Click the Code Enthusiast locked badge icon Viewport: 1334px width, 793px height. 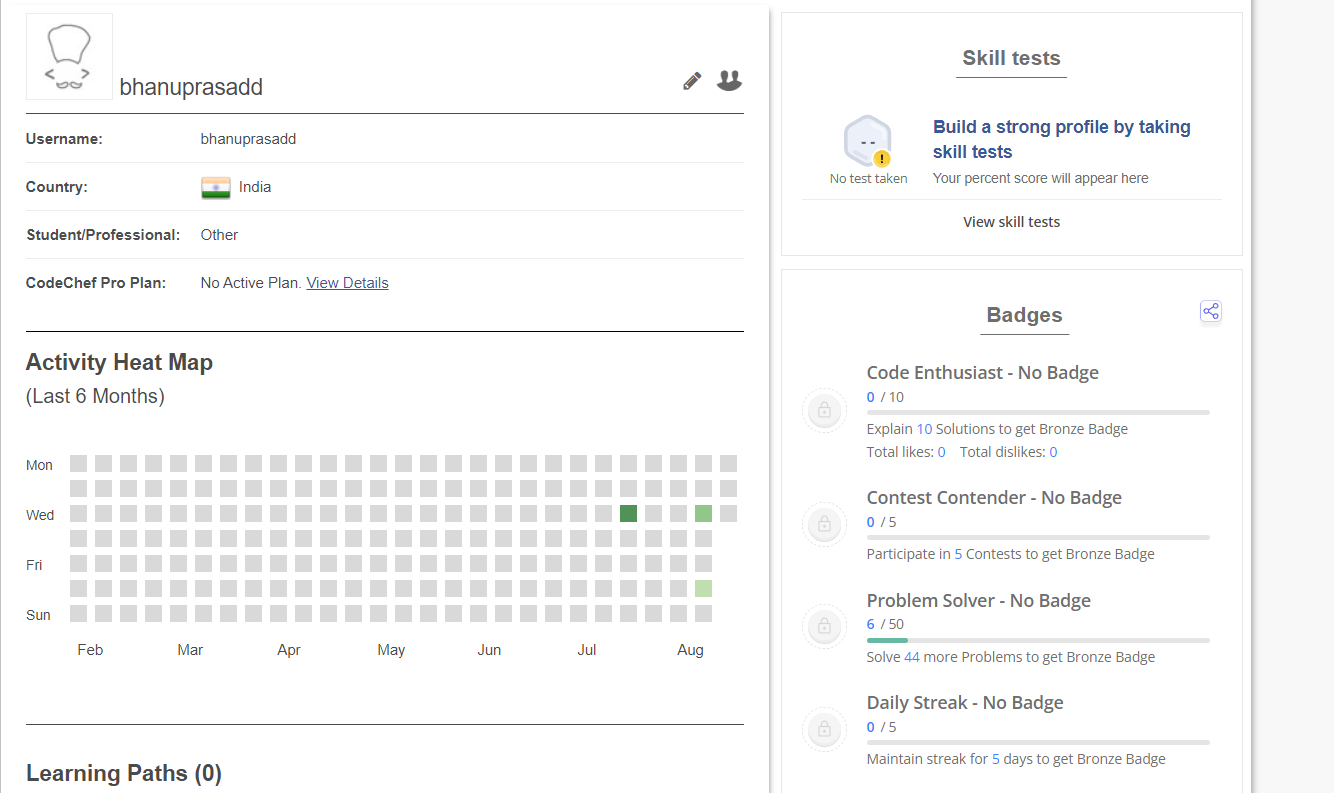(x=824, y=410)
